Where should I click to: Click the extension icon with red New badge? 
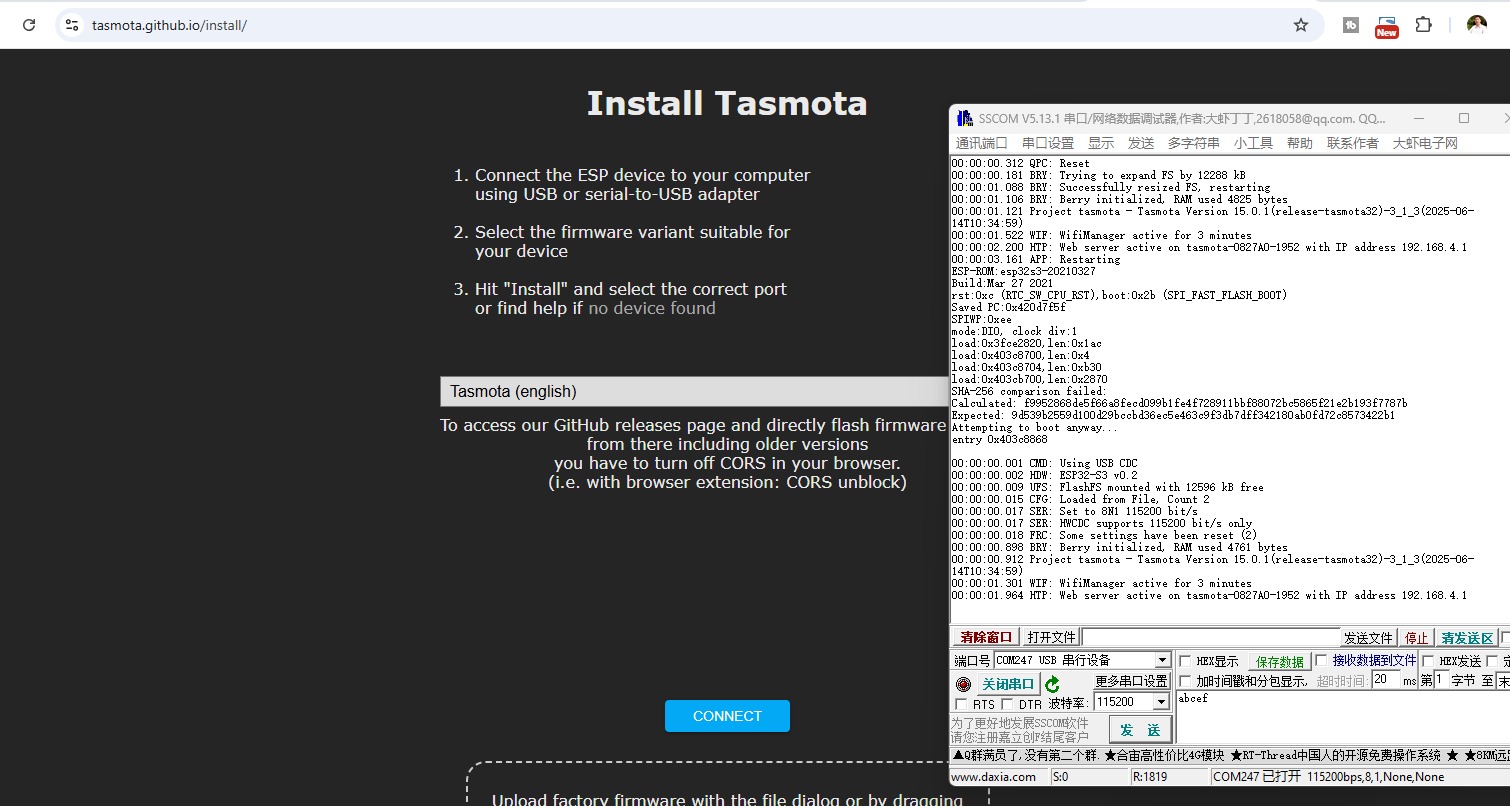click(1386, 26)
